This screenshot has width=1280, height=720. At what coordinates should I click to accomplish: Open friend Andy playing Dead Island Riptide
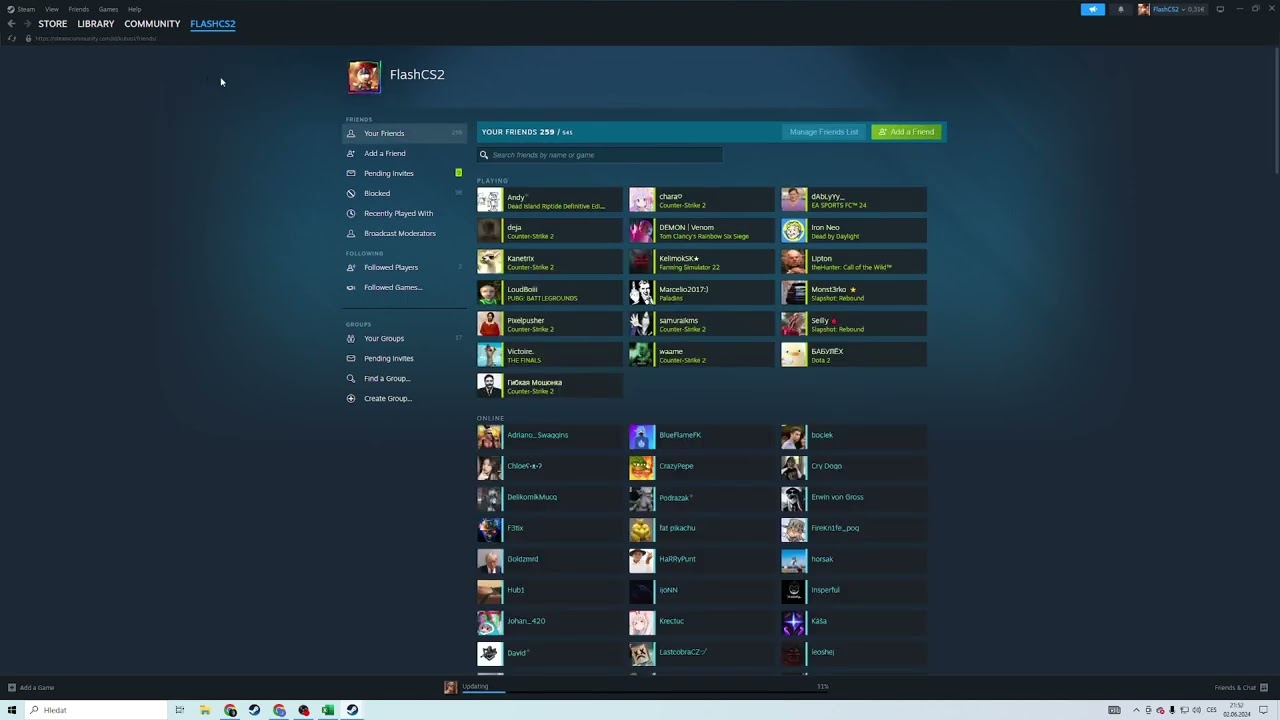[x=549, y=201]
